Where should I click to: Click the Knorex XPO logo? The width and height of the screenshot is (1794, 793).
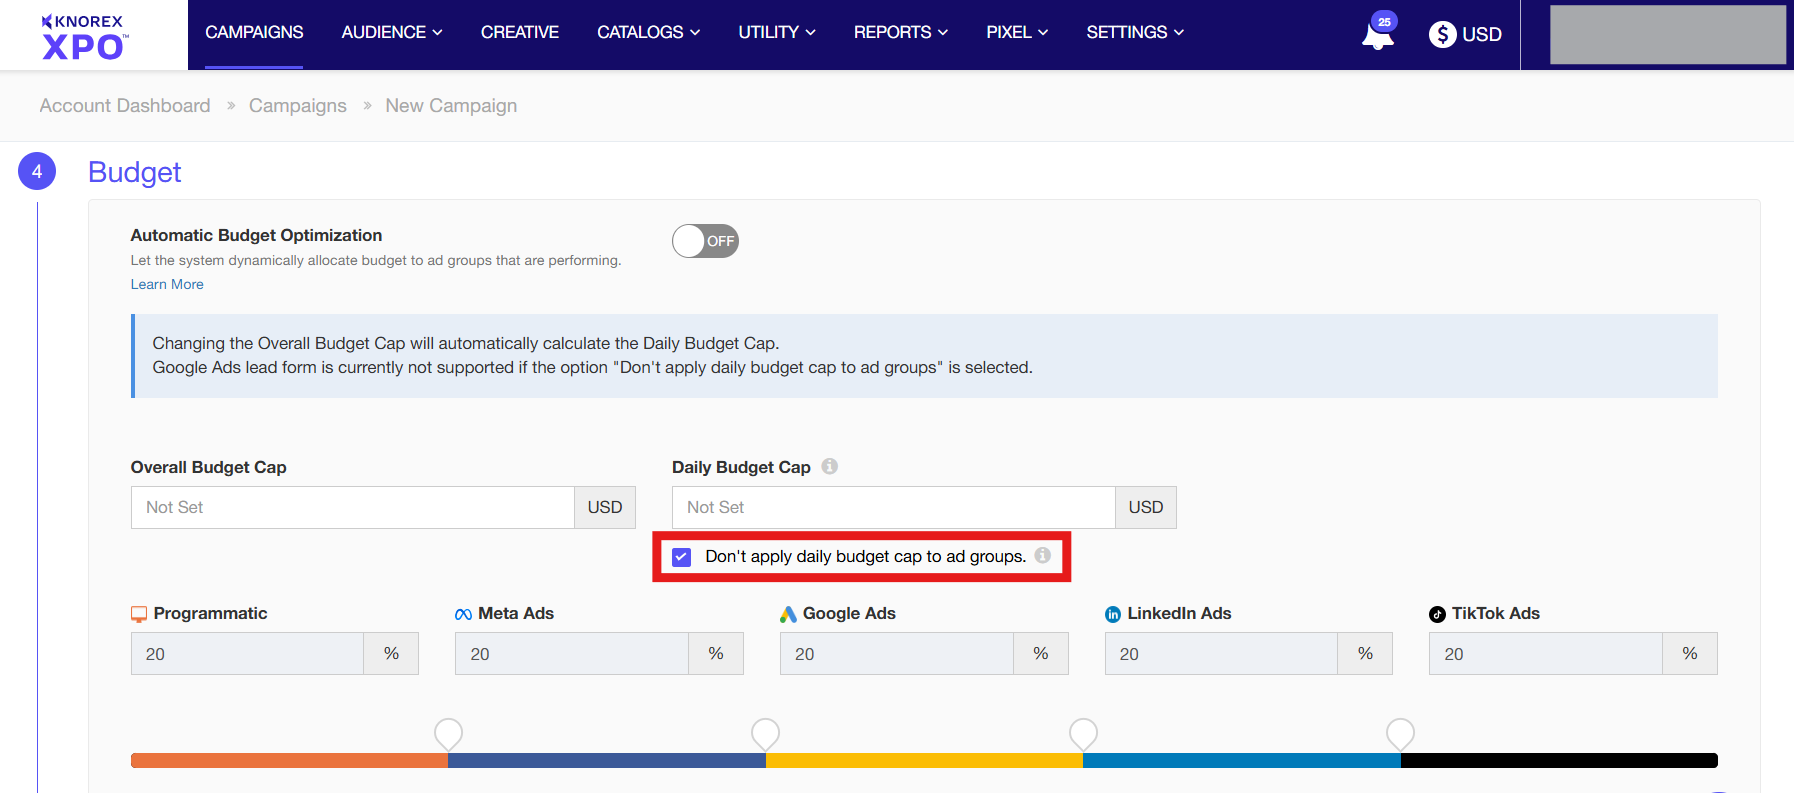pyautogui.click(x=84, y=36)
